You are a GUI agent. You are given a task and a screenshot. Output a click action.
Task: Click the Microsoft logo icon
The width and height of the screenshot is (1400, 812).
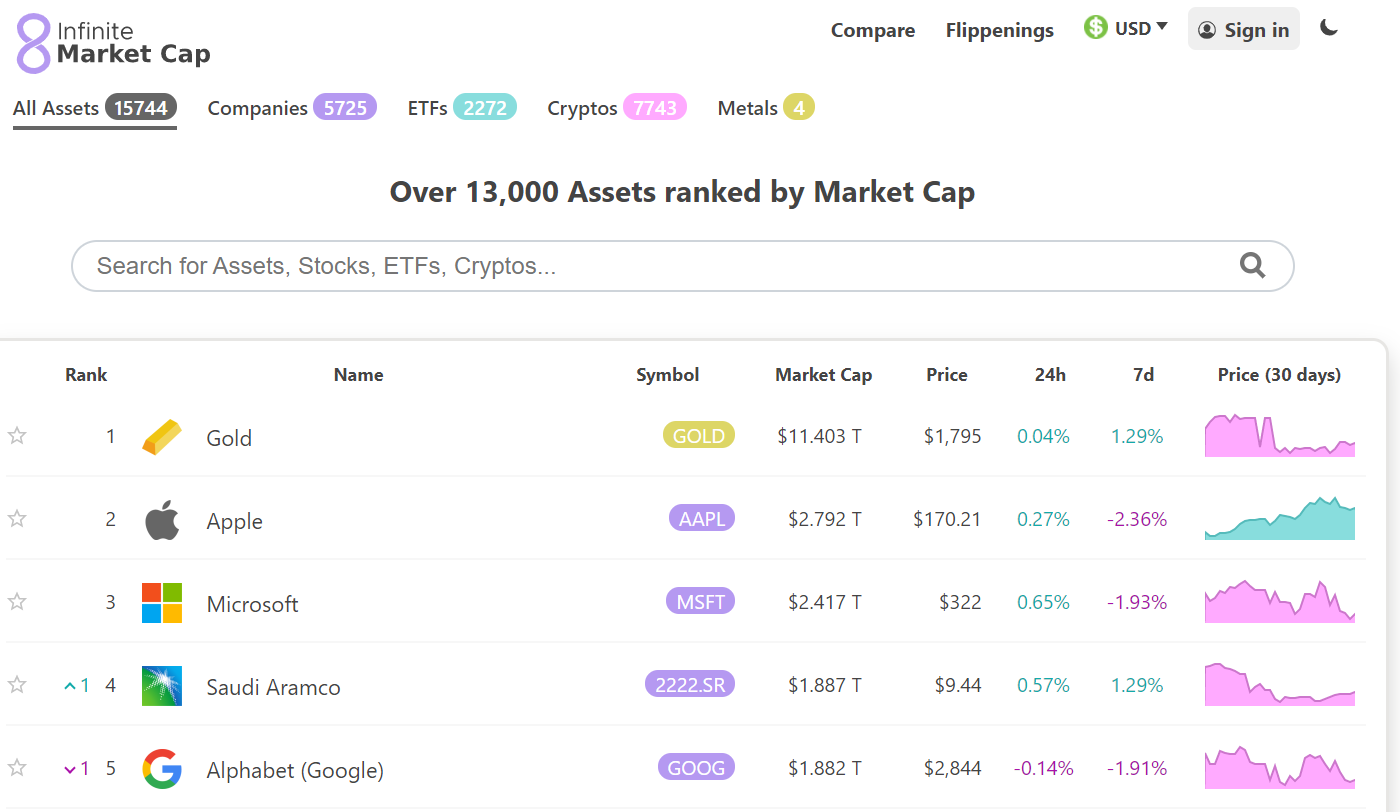(x=161, y=602)
